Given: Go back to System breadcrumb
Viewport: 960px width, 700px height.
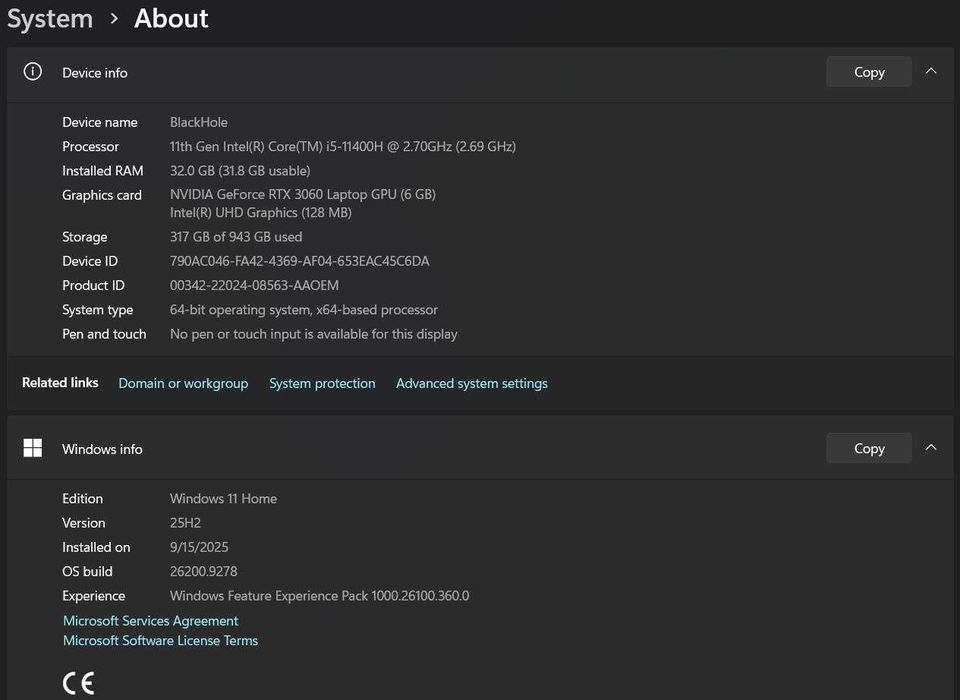Looking at the screenshot, I should click(x=50, y=18).
